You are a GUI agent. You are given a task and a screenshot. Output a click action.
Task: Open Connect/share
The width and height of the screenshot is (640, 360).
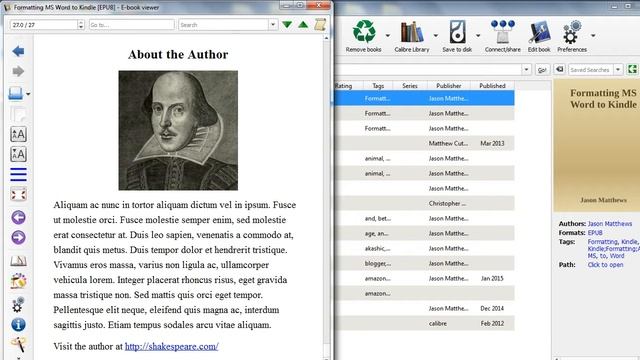pos(502,36)
